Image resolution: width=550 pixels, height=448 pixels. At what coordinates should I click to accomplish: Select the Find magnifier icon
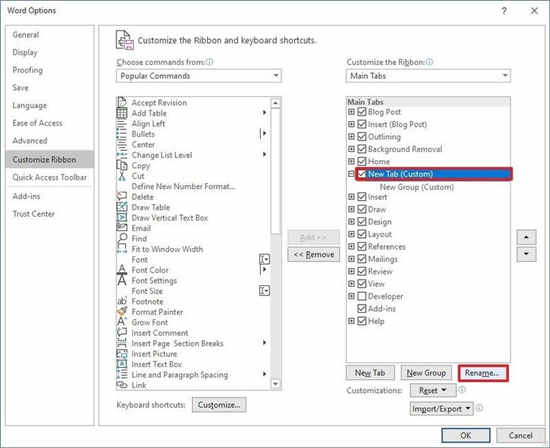pyautogui.click(x=122, y=239)
